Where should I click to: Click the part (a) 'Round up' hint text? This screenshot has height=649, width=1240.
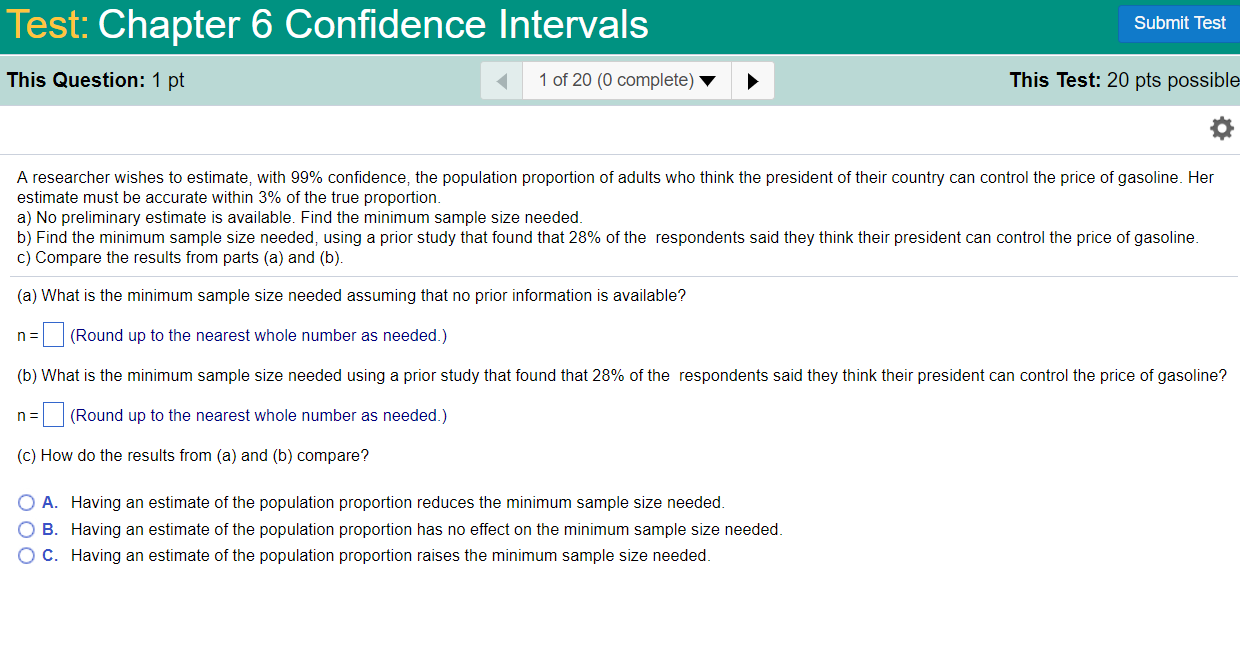pos(258,335)
